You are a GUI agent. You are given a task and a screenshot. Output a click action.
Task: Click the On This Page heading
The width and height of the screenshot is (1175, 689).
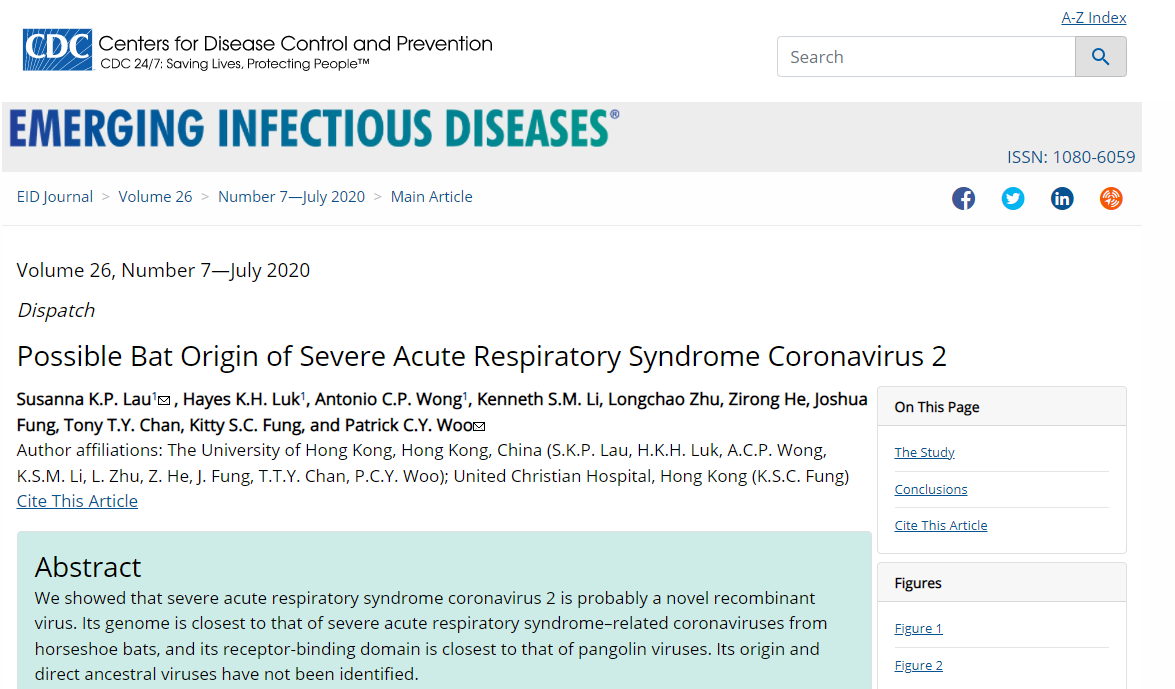tap(937, 407)
